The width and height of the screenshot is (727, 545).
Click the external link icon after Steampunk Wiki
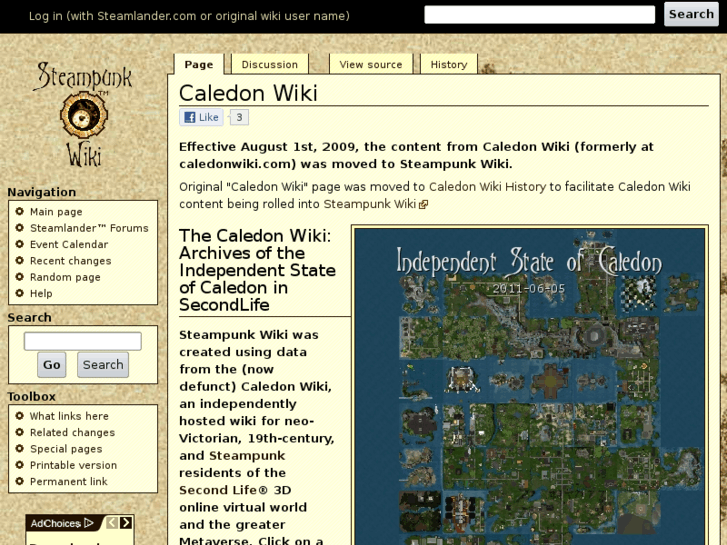point(423,205)
